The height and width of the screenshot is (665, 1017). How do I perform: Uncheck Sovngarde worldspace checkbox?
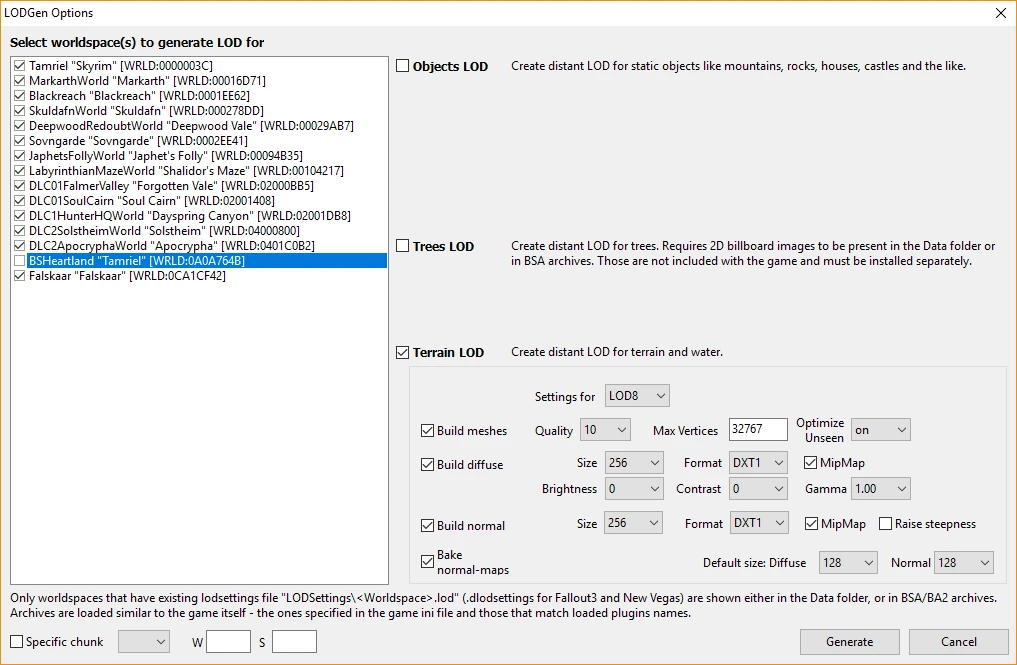(x=19, y=140)
